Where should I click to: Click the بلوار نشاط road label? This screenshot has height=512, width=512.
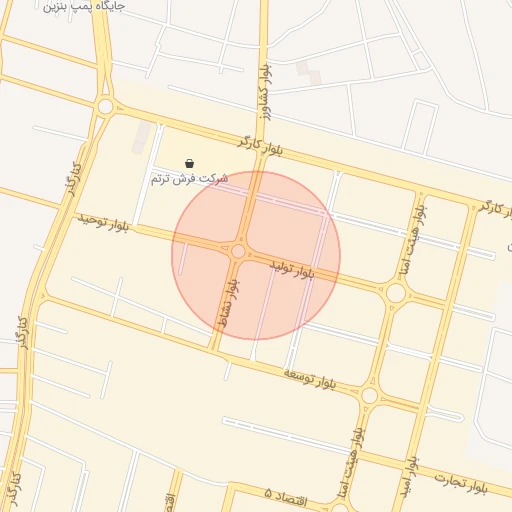229,303
